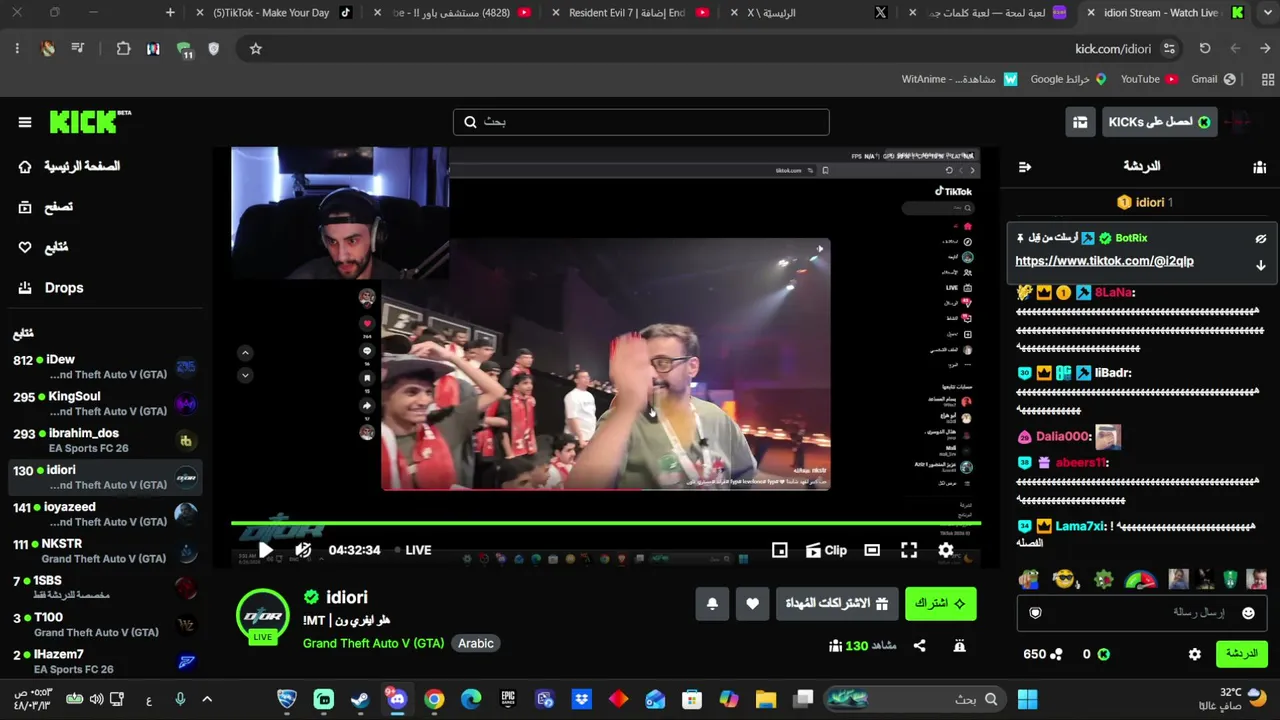Click the chat identity shield icon

1035,613
